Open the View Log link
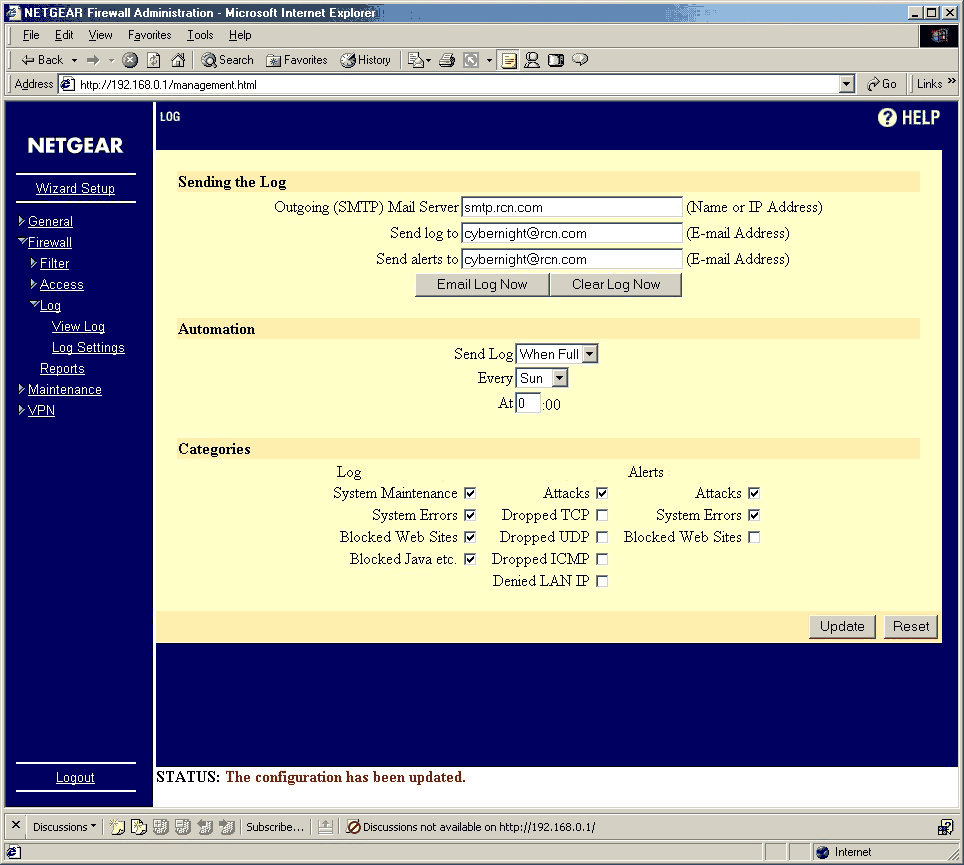Screen dimensions: 964x865 pos(78,326)
